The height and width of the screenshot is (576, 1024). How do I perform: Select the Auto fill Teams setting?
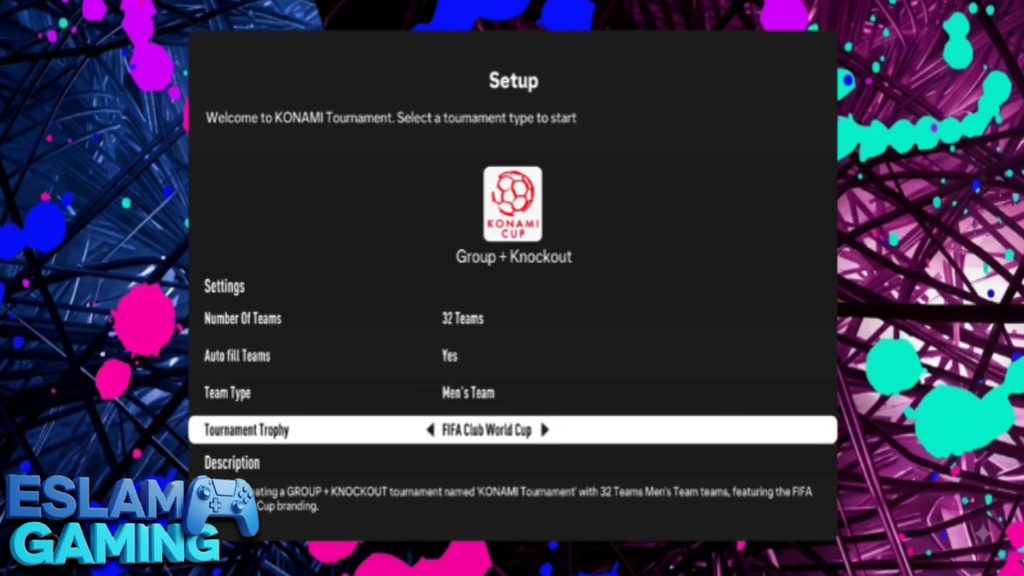click(x=513, y=356)
